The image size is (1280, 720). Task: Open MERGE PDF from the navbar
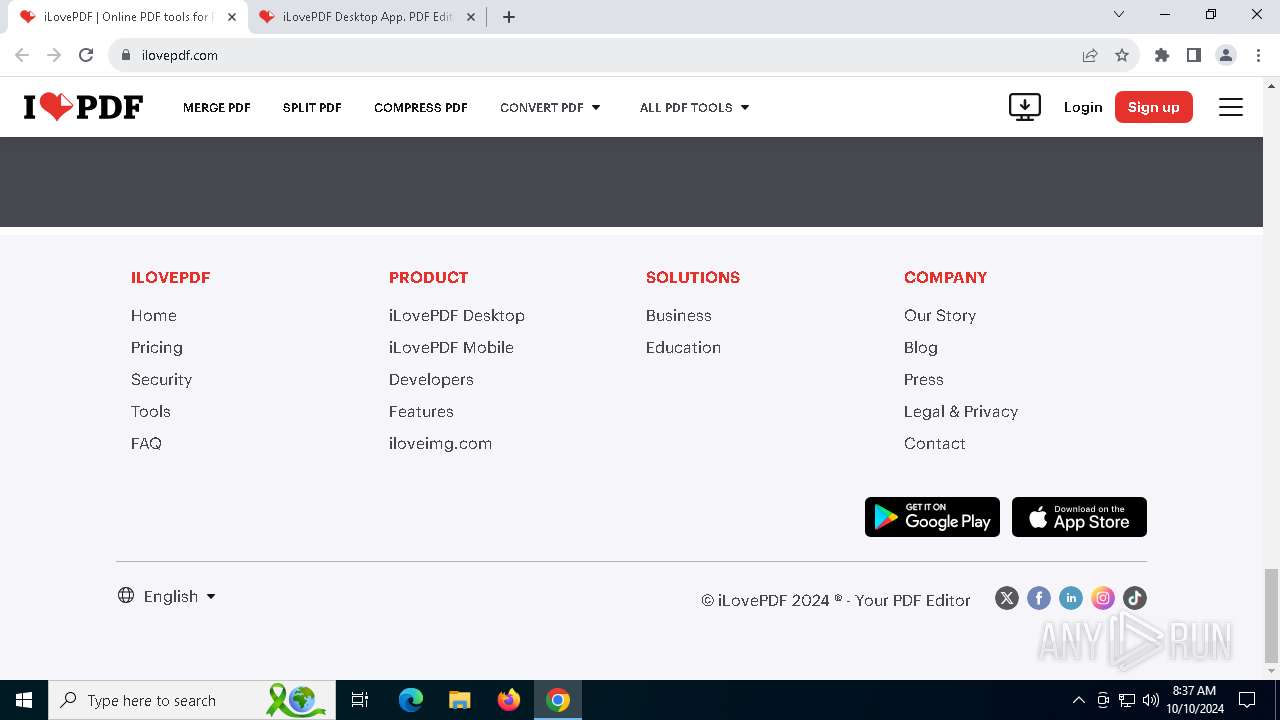pyautogui.click(x=217, y=107)
